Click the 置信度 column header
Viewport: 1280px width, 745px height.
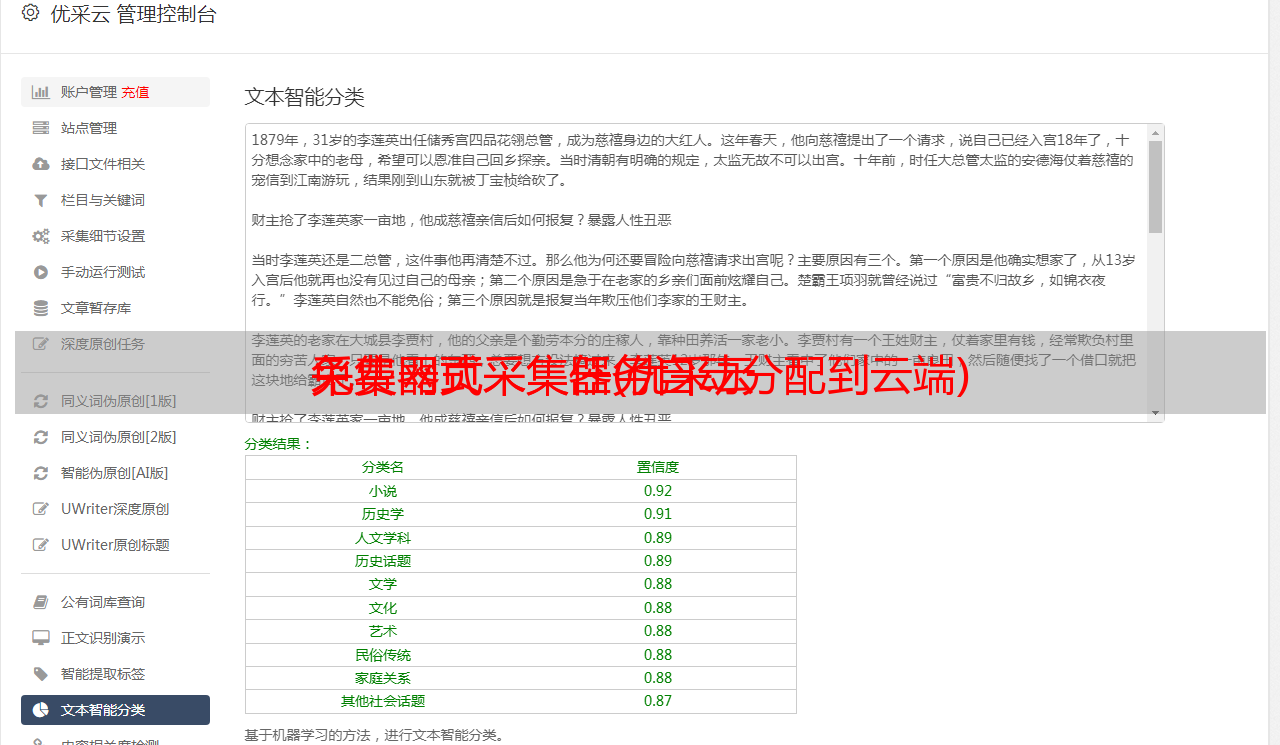coord(658,467)
